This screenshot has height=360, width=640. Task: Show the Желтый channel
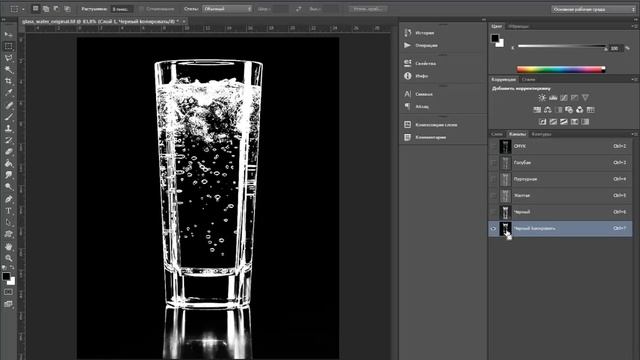coord(493,196)
